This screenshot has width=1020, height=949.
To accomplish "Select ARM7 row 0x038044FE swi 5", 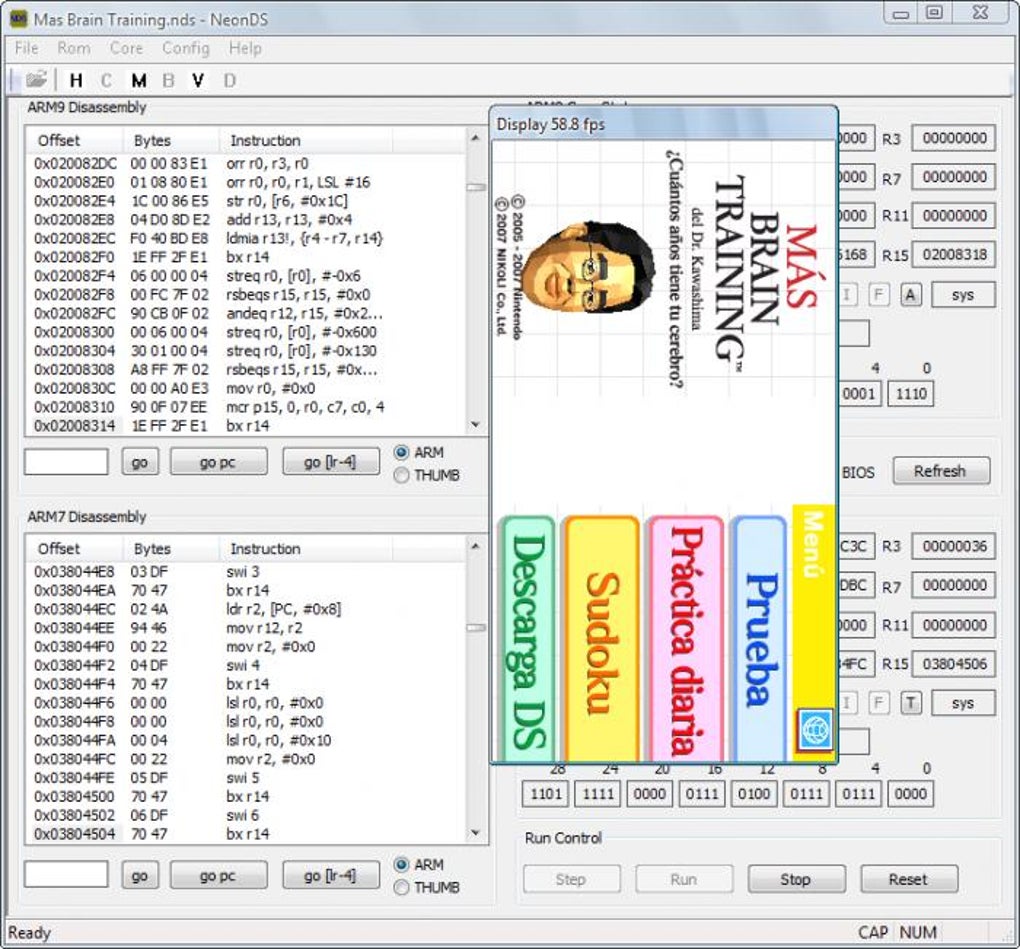I will pyautogui.click(x=247, y=778).
